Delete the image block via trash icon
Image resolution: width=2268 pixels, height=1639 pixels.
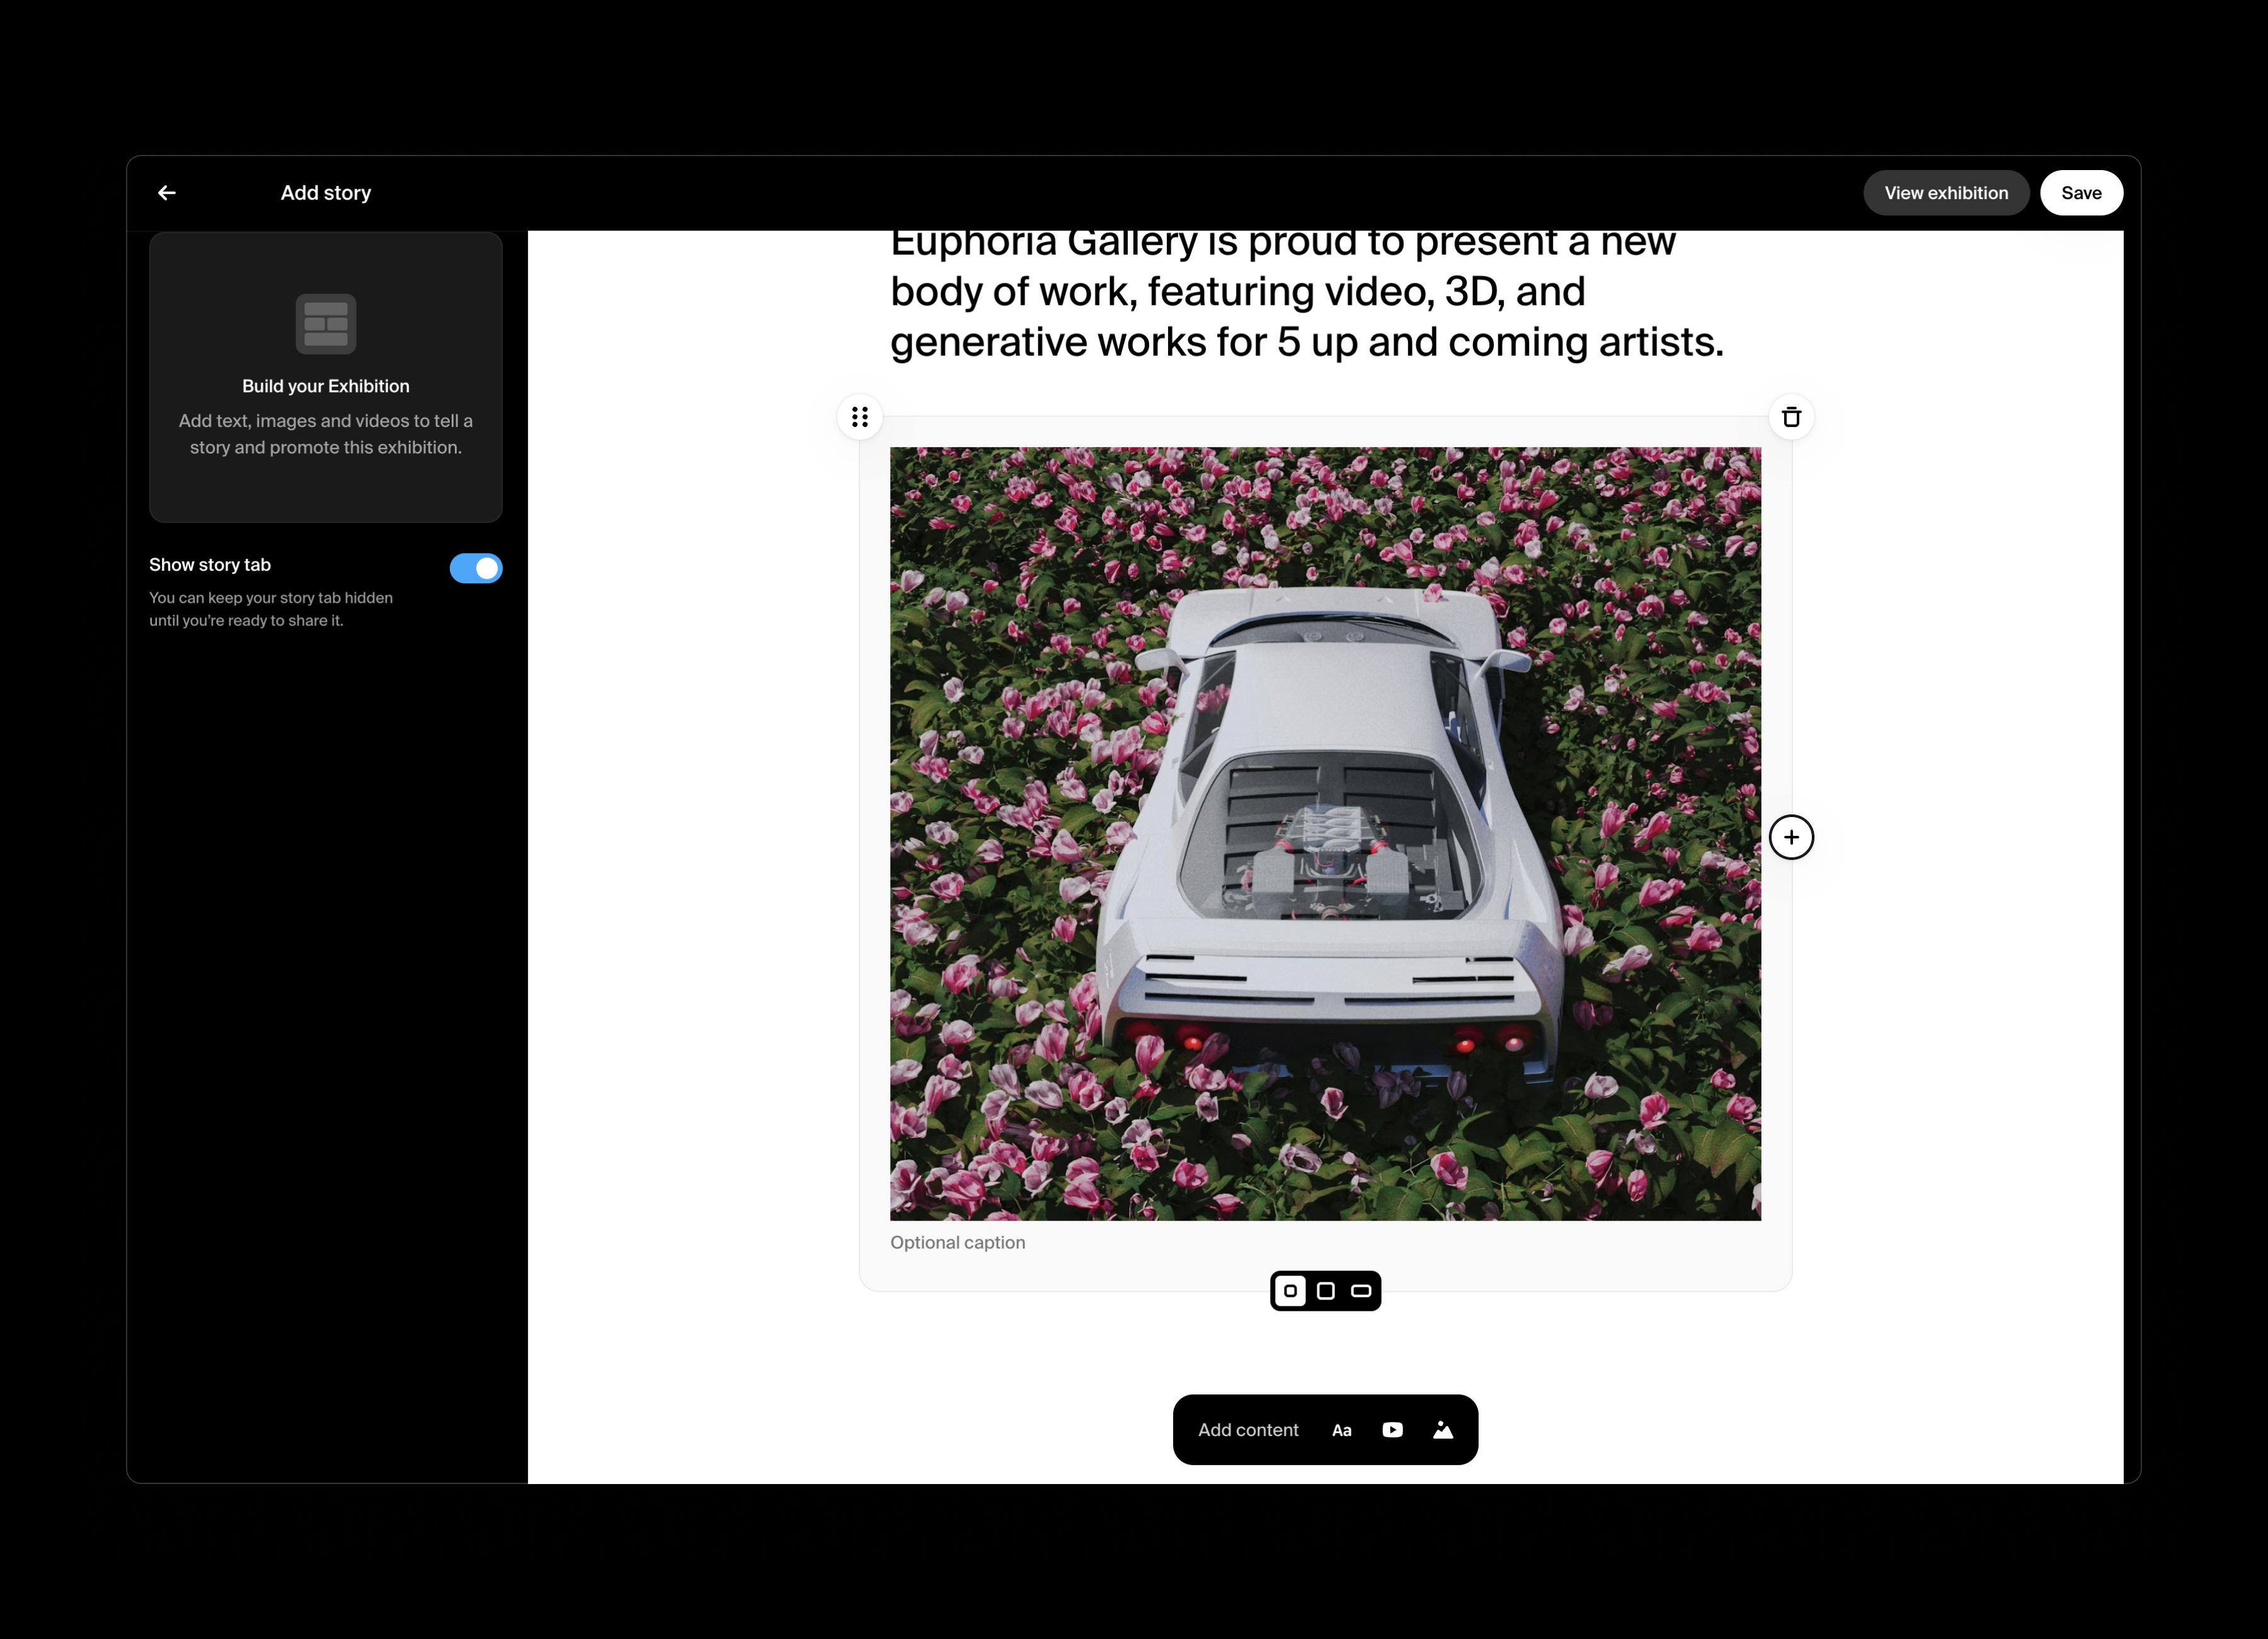click(x=1791, y=417)
